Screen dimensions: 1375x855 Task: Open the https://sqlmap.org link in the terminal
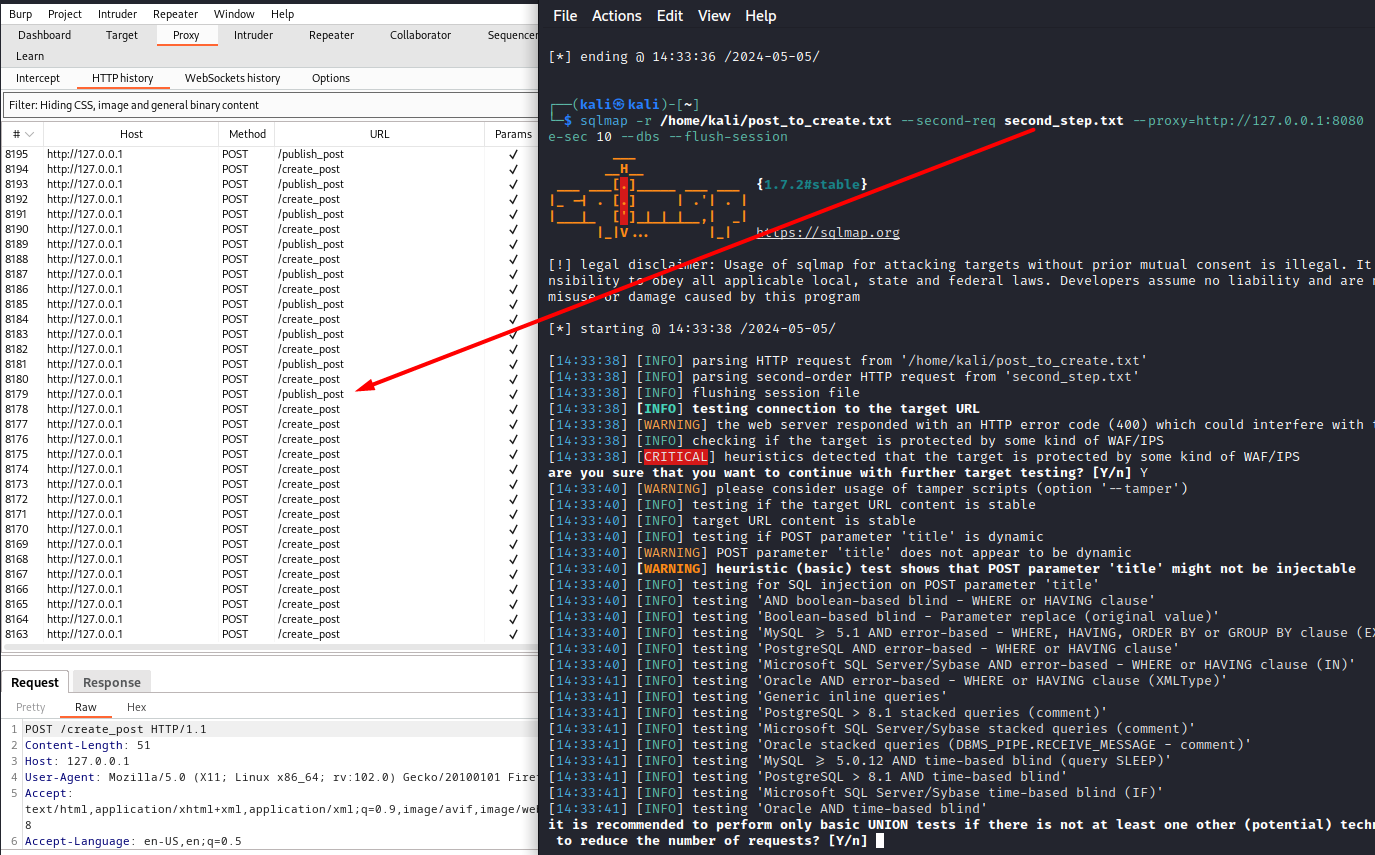point(828,233)
